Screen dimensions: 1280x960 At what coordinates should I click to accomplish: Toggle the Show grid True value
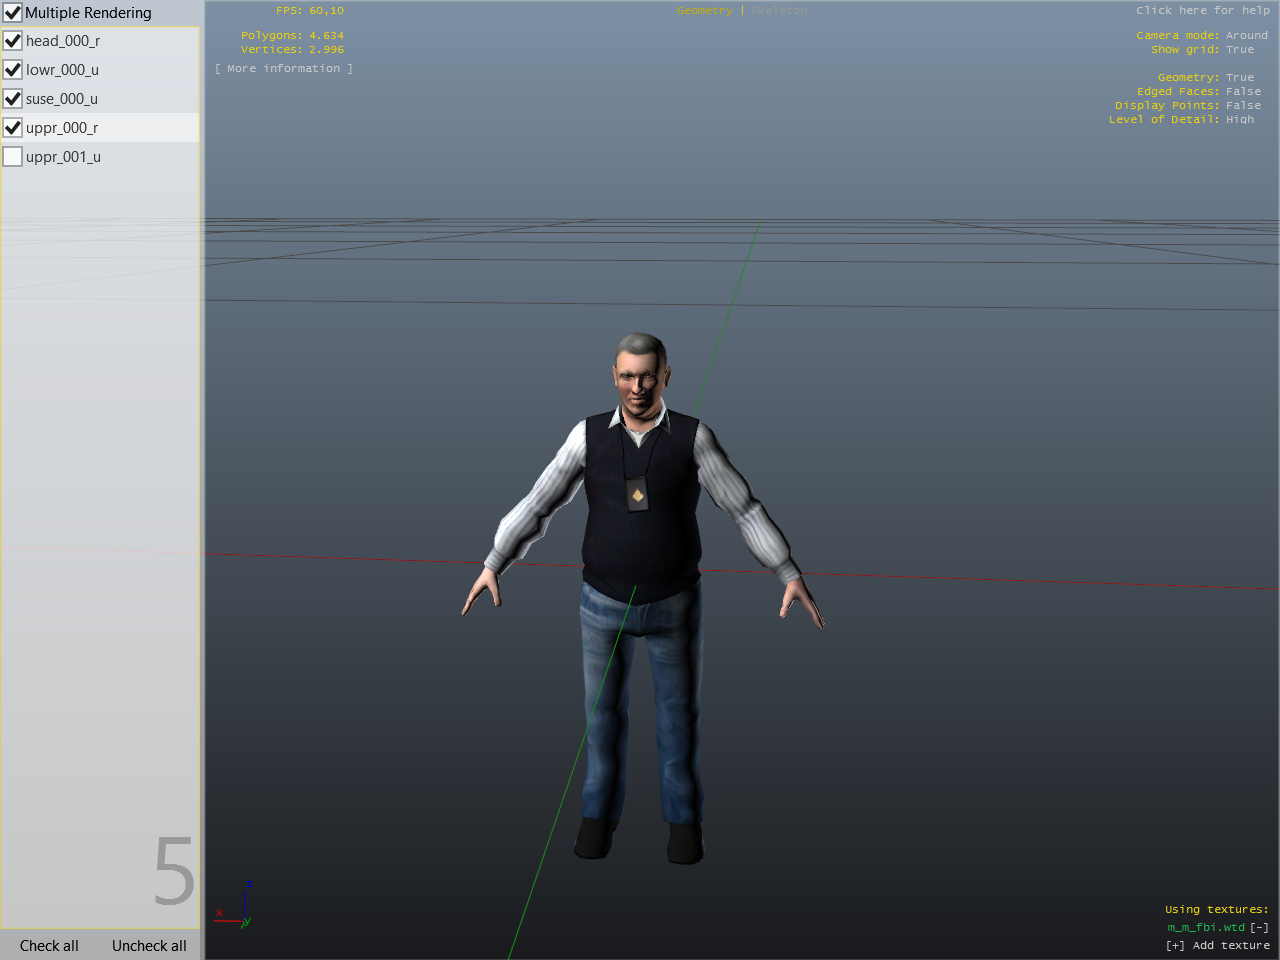1239,50
